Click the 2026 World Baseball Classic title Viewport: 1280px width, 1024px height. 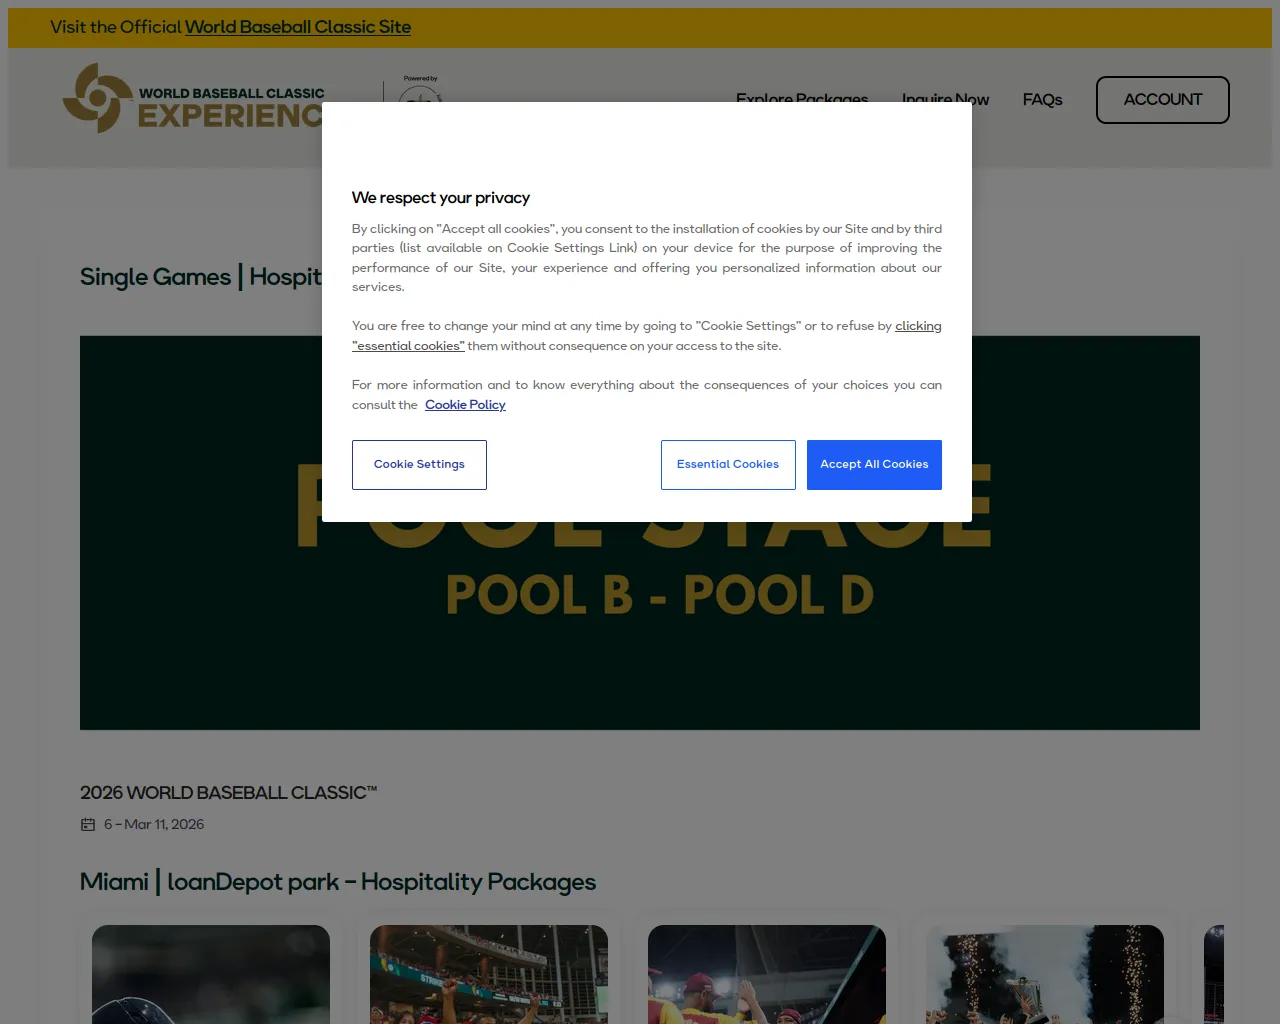point(228,793)
